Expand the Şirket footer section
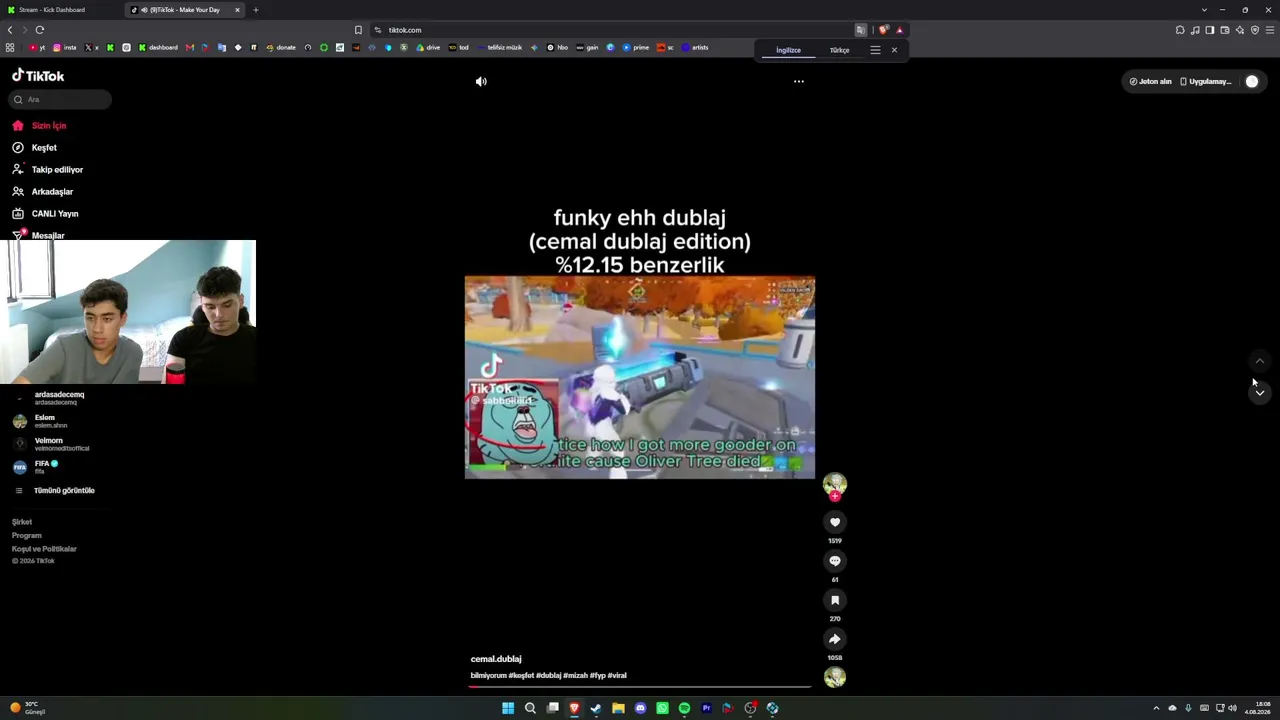This screenshot has height=720, width=1280. click(x=22, y=522)
